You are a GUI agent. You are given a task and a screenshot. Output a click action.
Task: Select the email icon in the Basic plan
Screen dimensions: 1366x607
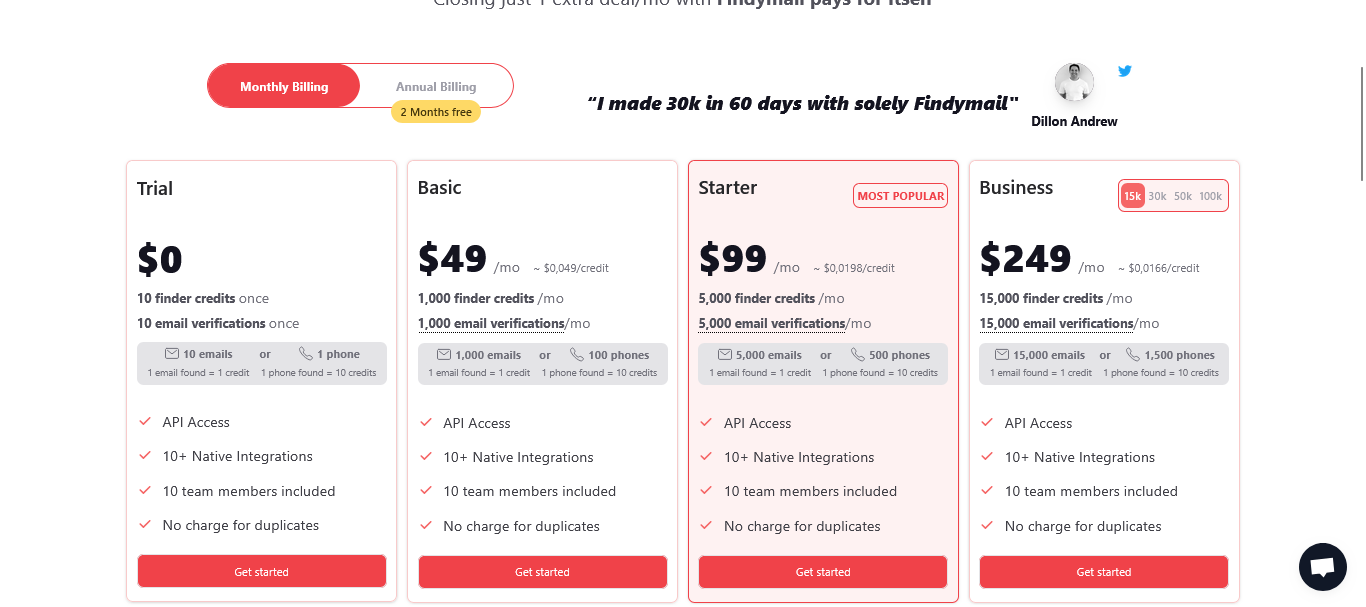pos(442,354)
